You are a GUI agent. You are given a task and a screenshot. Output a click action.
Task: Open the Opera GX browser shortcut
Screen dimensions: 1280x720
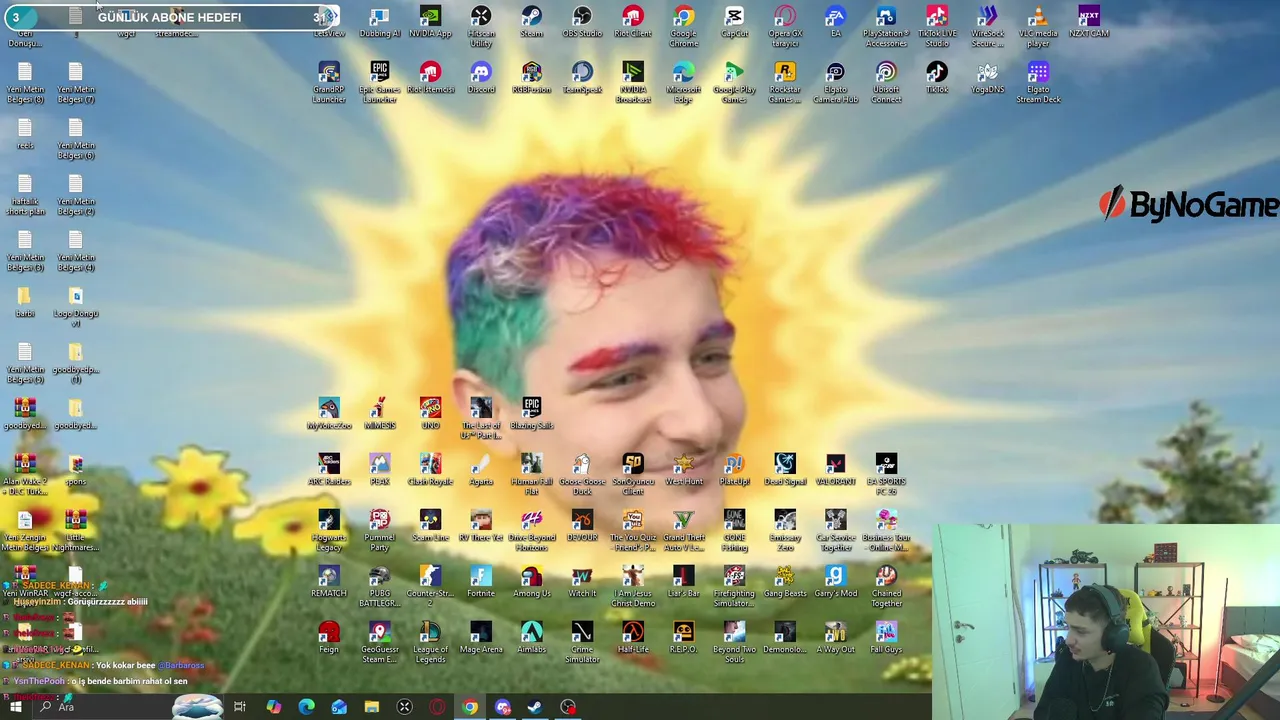click(785, 27)
